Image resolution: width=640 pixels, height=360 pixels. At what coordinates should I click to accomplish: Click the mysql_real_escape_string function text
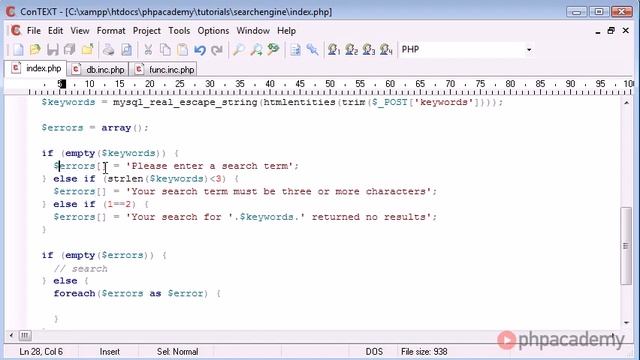[185, 102]
